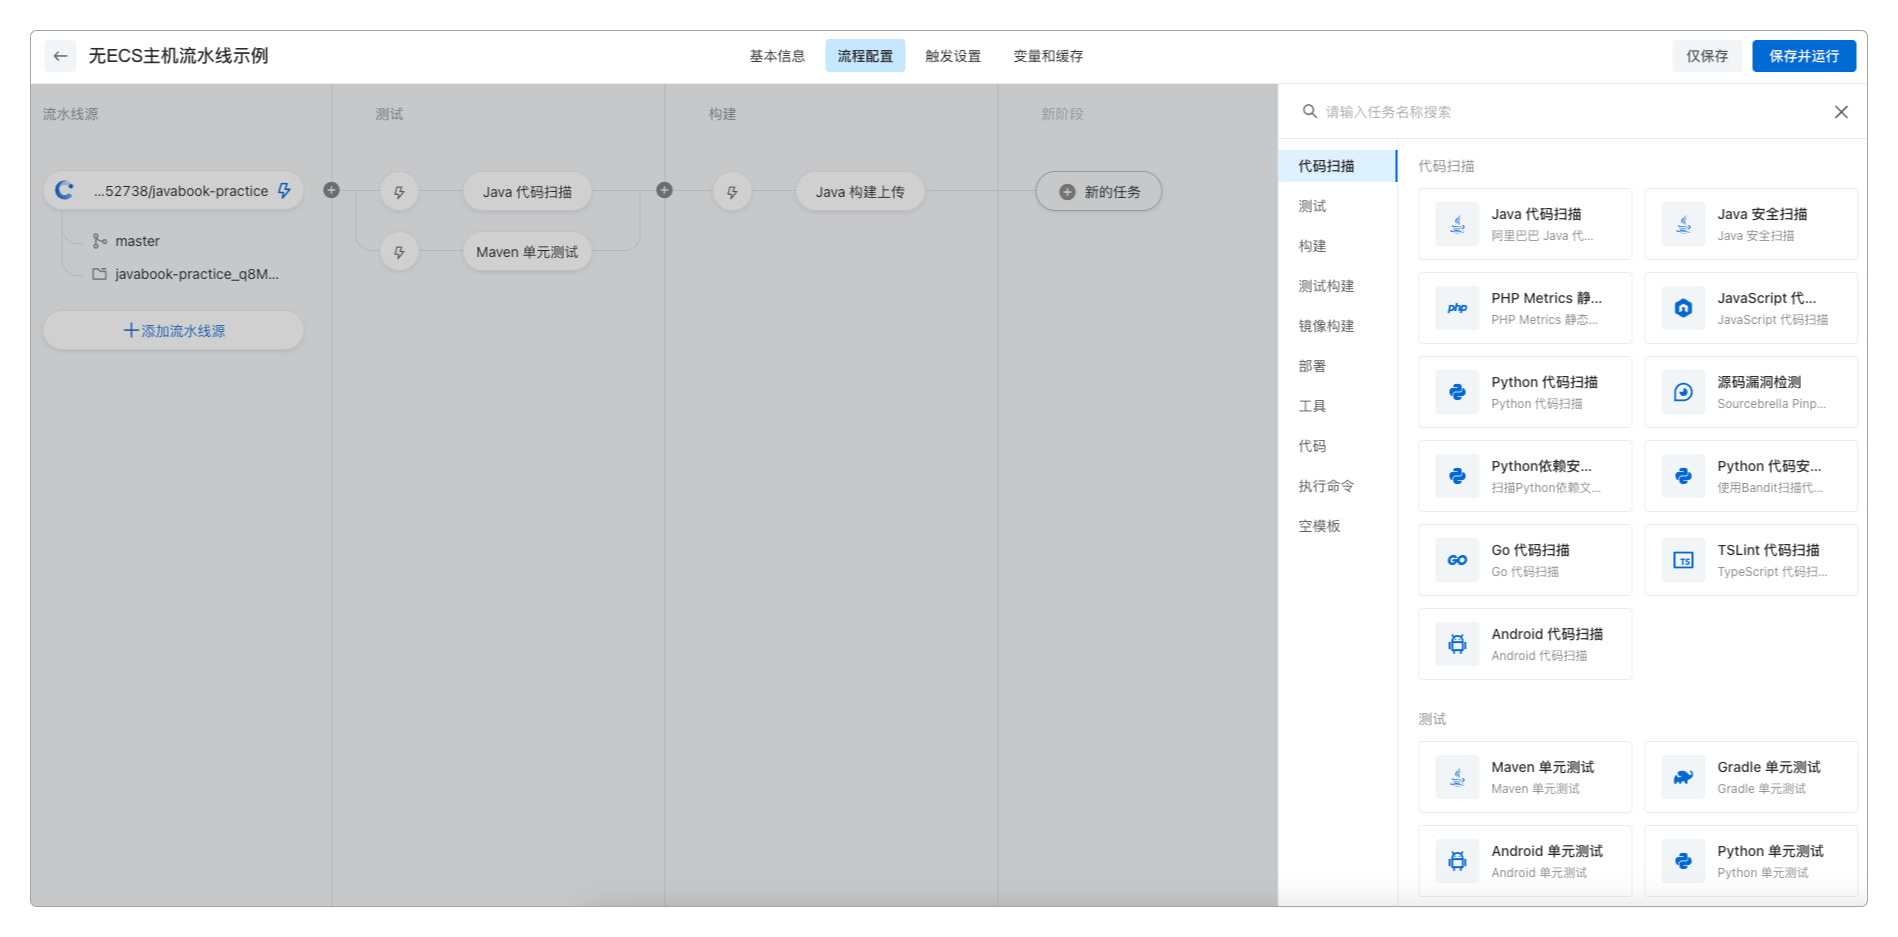
Task: Click the 测试 stage header
Action: pyautogui.click(x=389, y=114)
